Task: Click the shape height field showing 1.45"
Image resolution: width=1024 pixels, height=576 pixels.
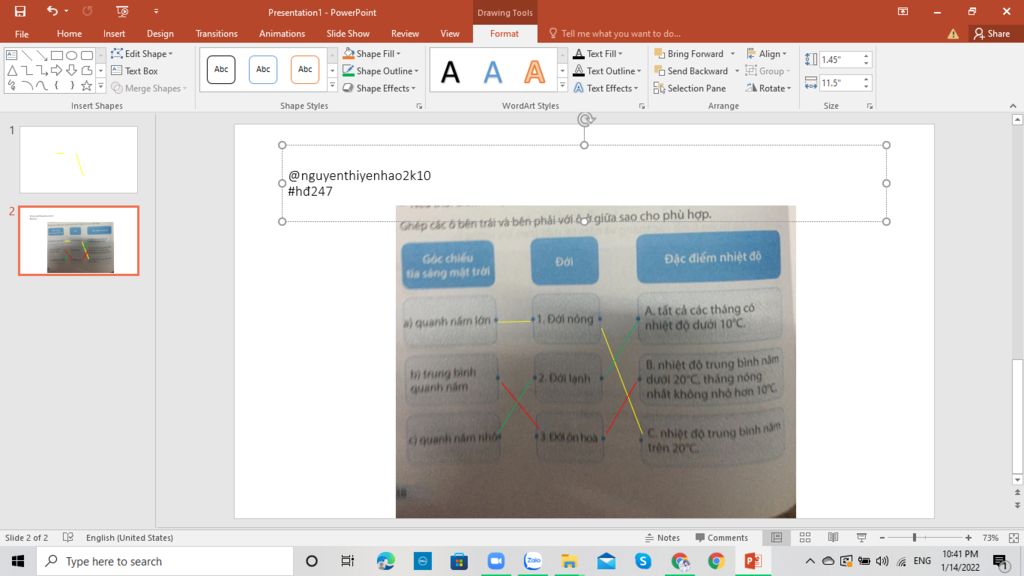Action: click(x=840, y=59)
